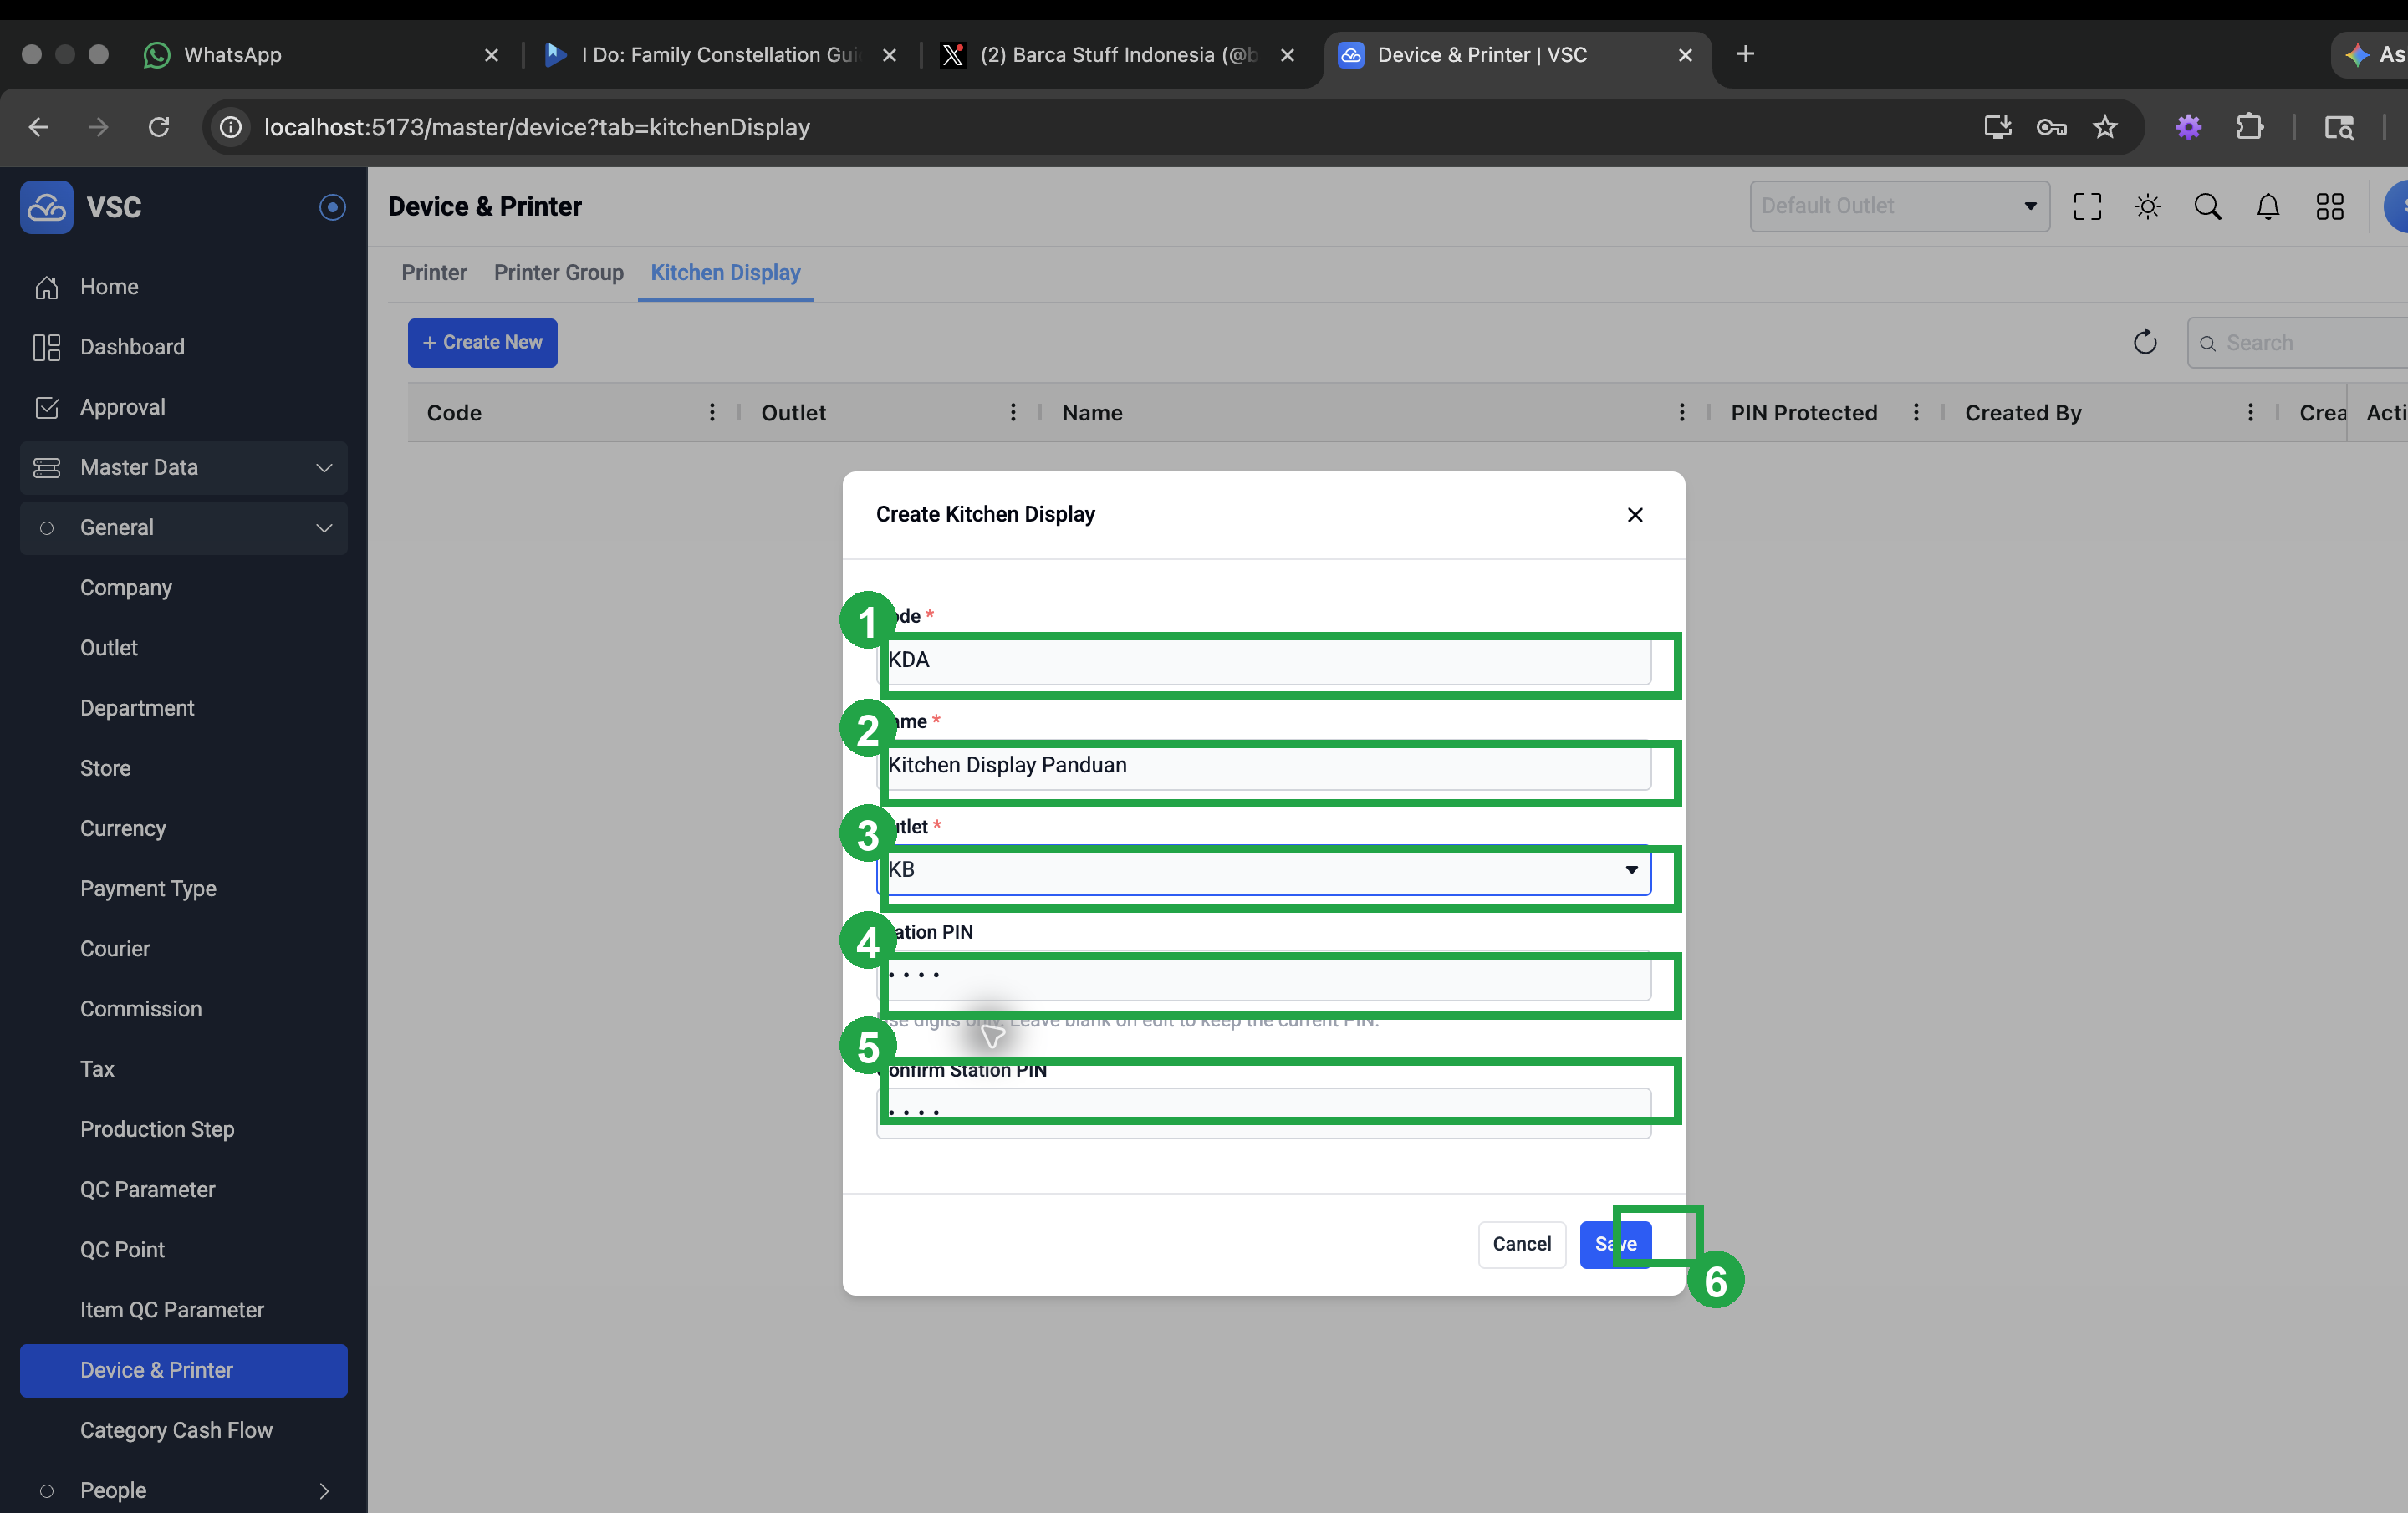The image size is (2408, 1513).
Task: Toggle the sidebar pin radio icon
Action: (332, 207)
